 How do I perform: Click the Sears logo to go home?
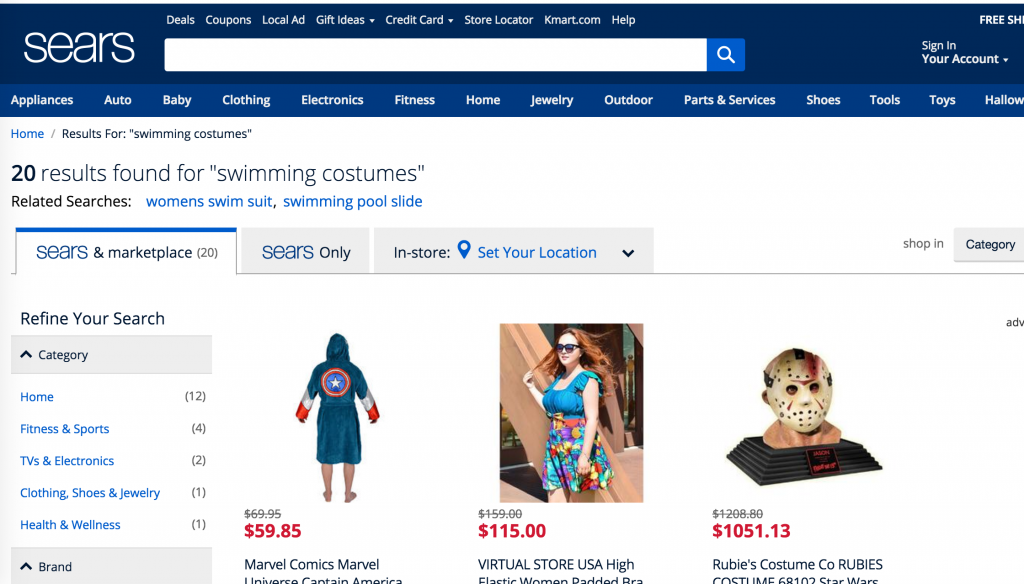tap(78, 46)
